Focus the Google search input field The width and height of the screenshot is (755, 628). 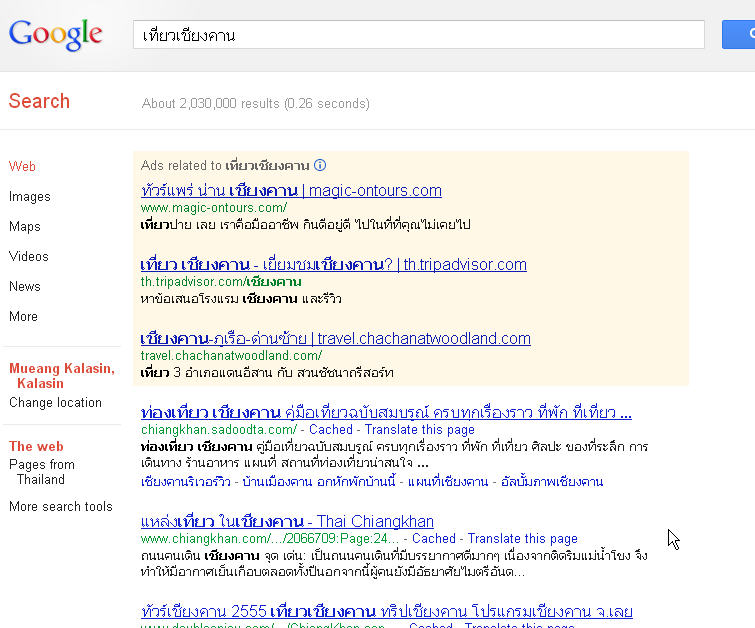(x=418, y=35)
